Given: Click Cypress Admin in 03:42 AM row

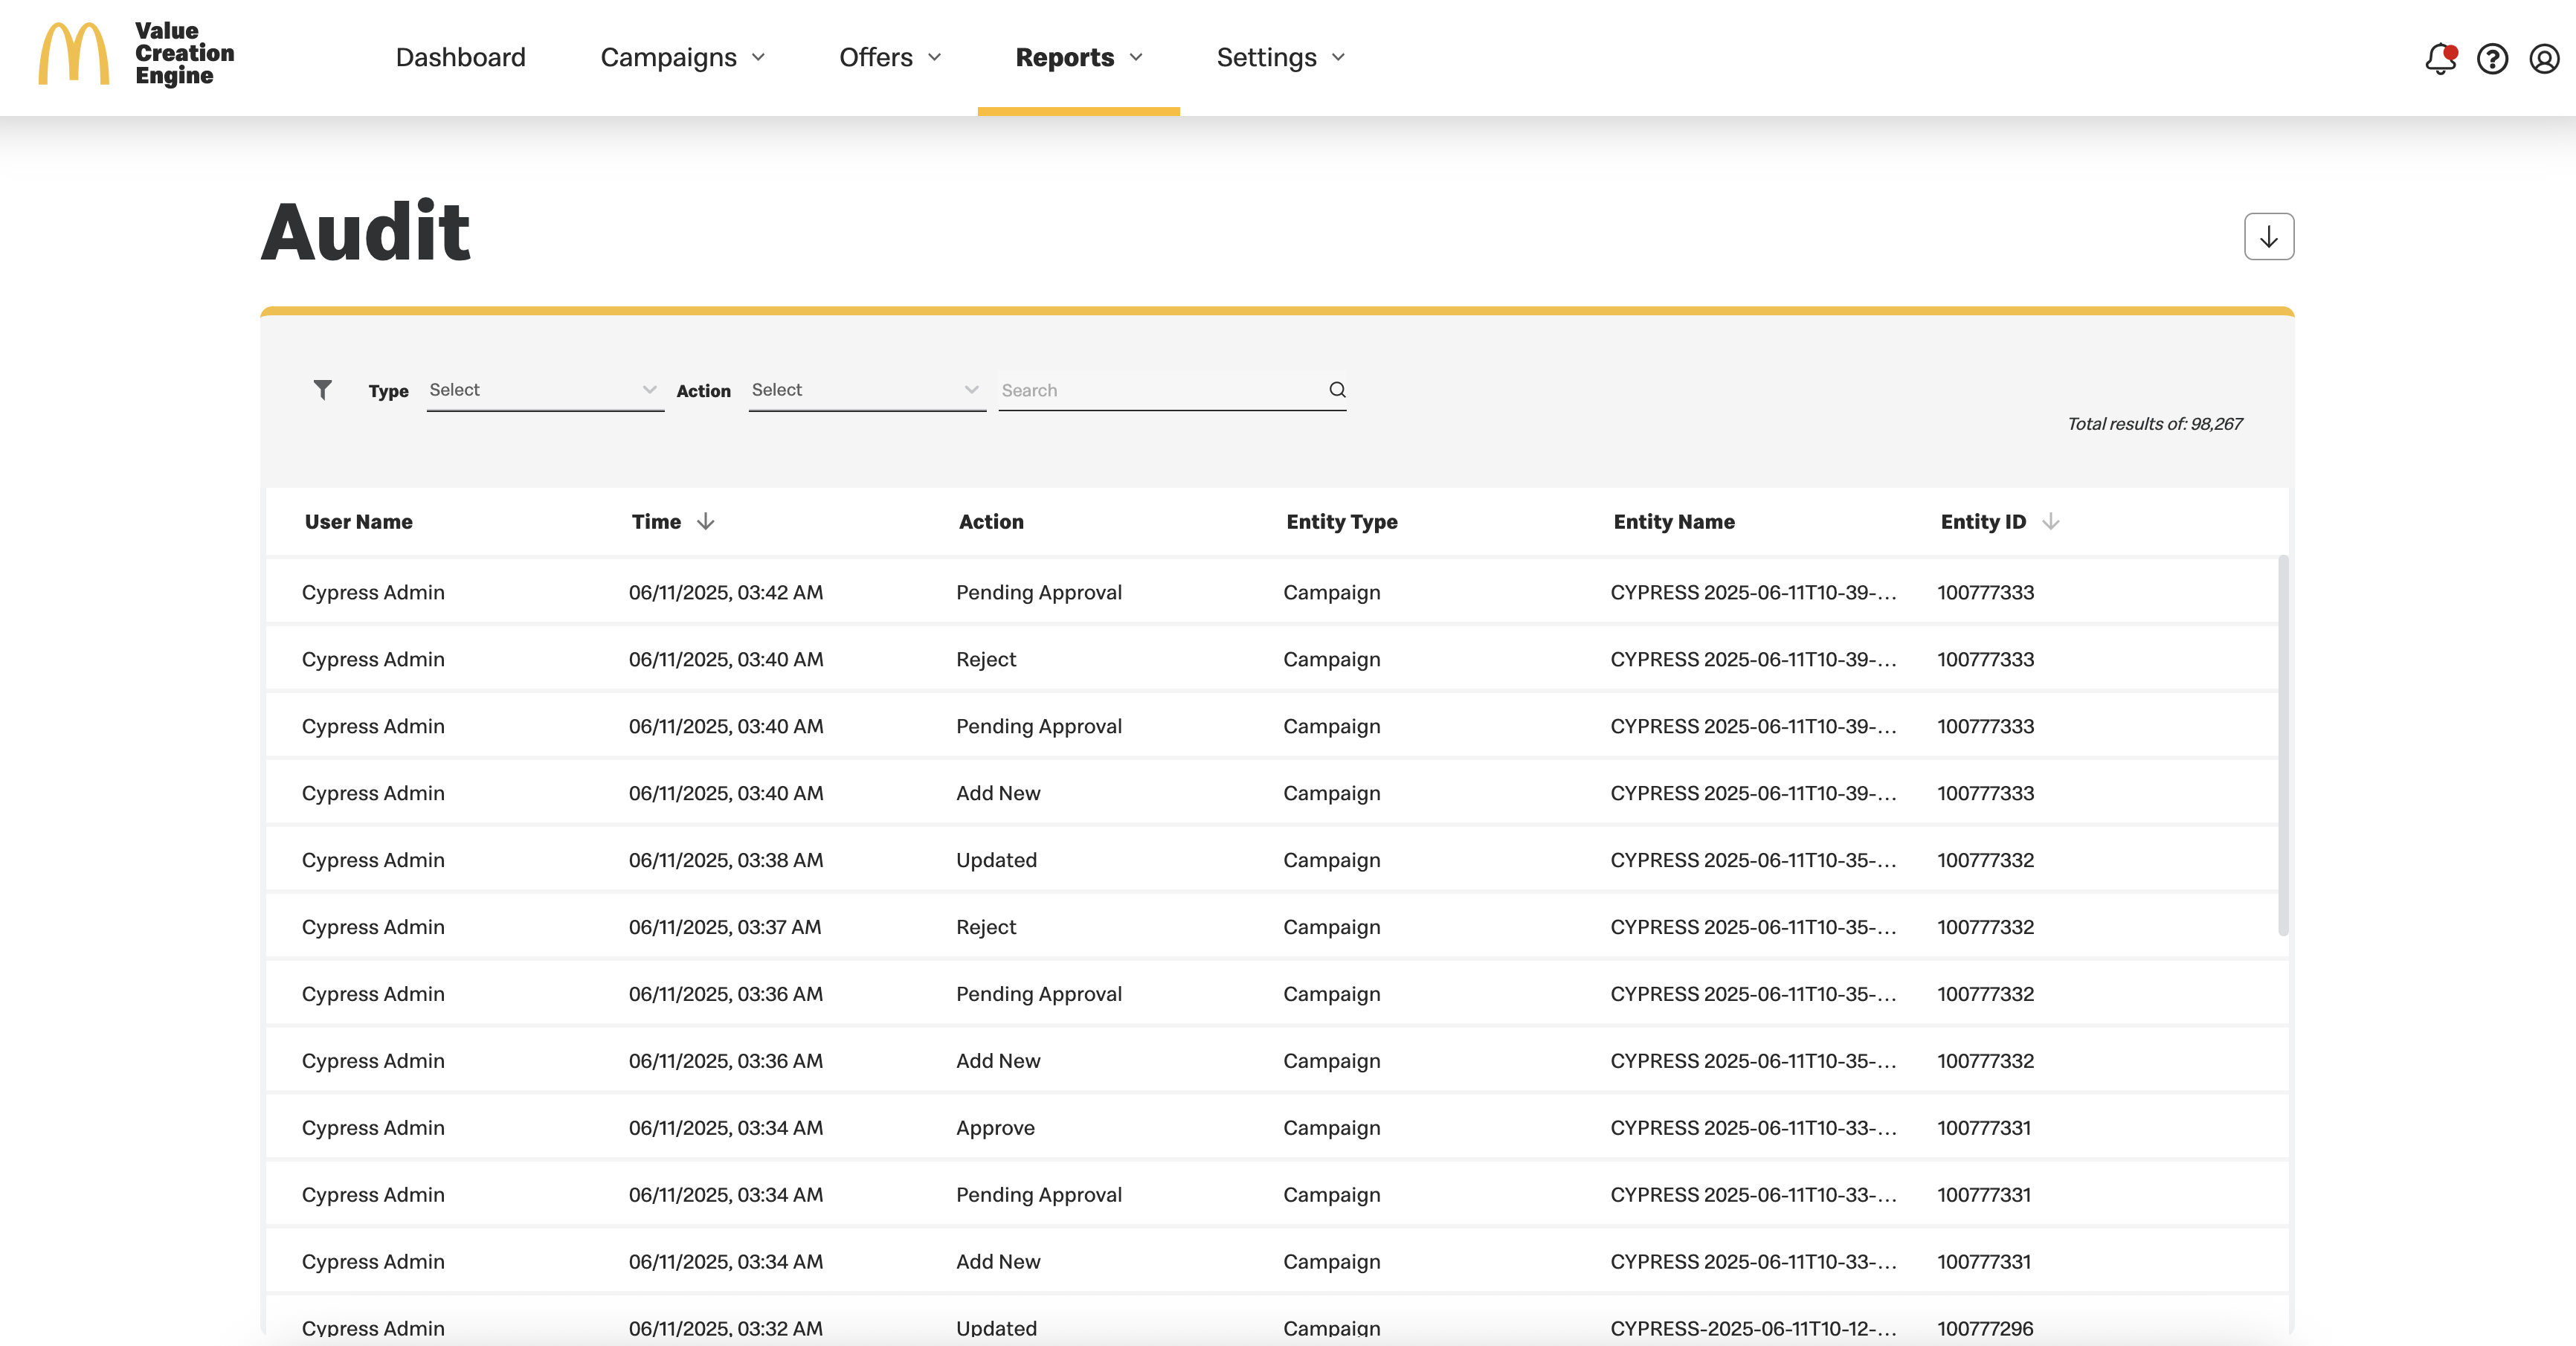Looking at the screenshot, I should click(x=373, y=592).
